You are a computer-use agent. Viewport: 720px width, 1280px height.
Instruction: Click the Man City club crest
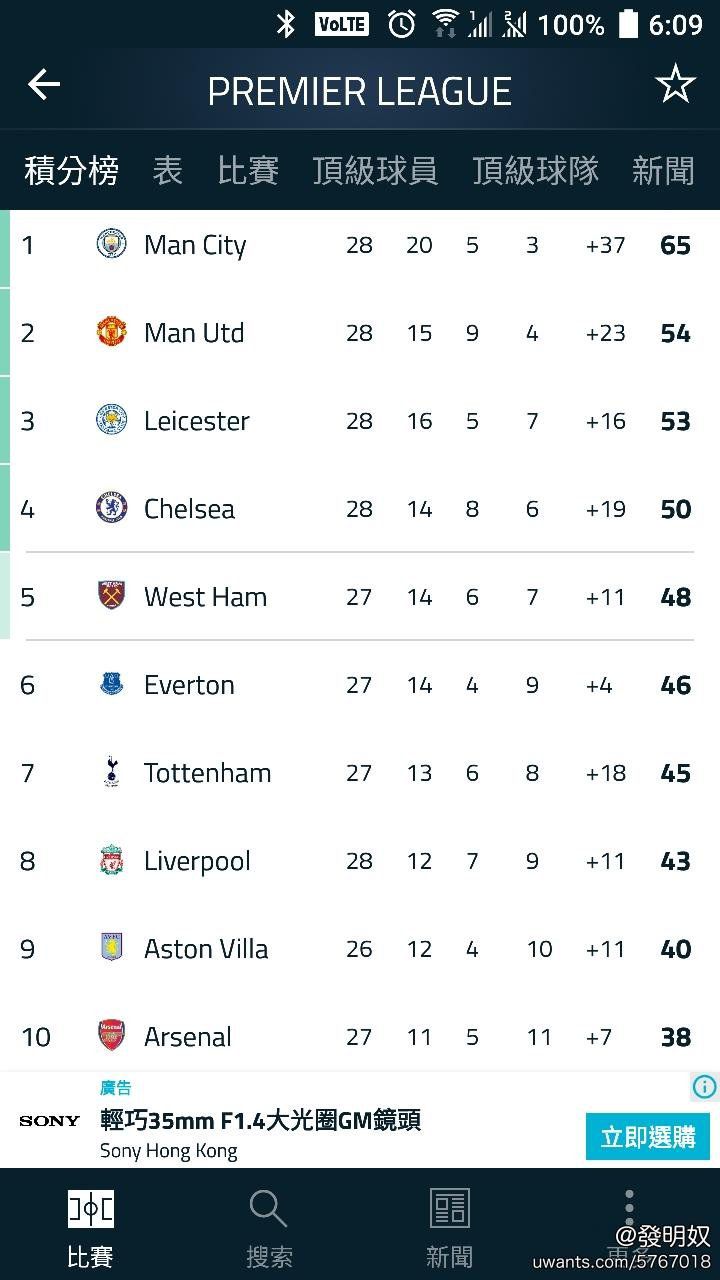pos(111,244)
